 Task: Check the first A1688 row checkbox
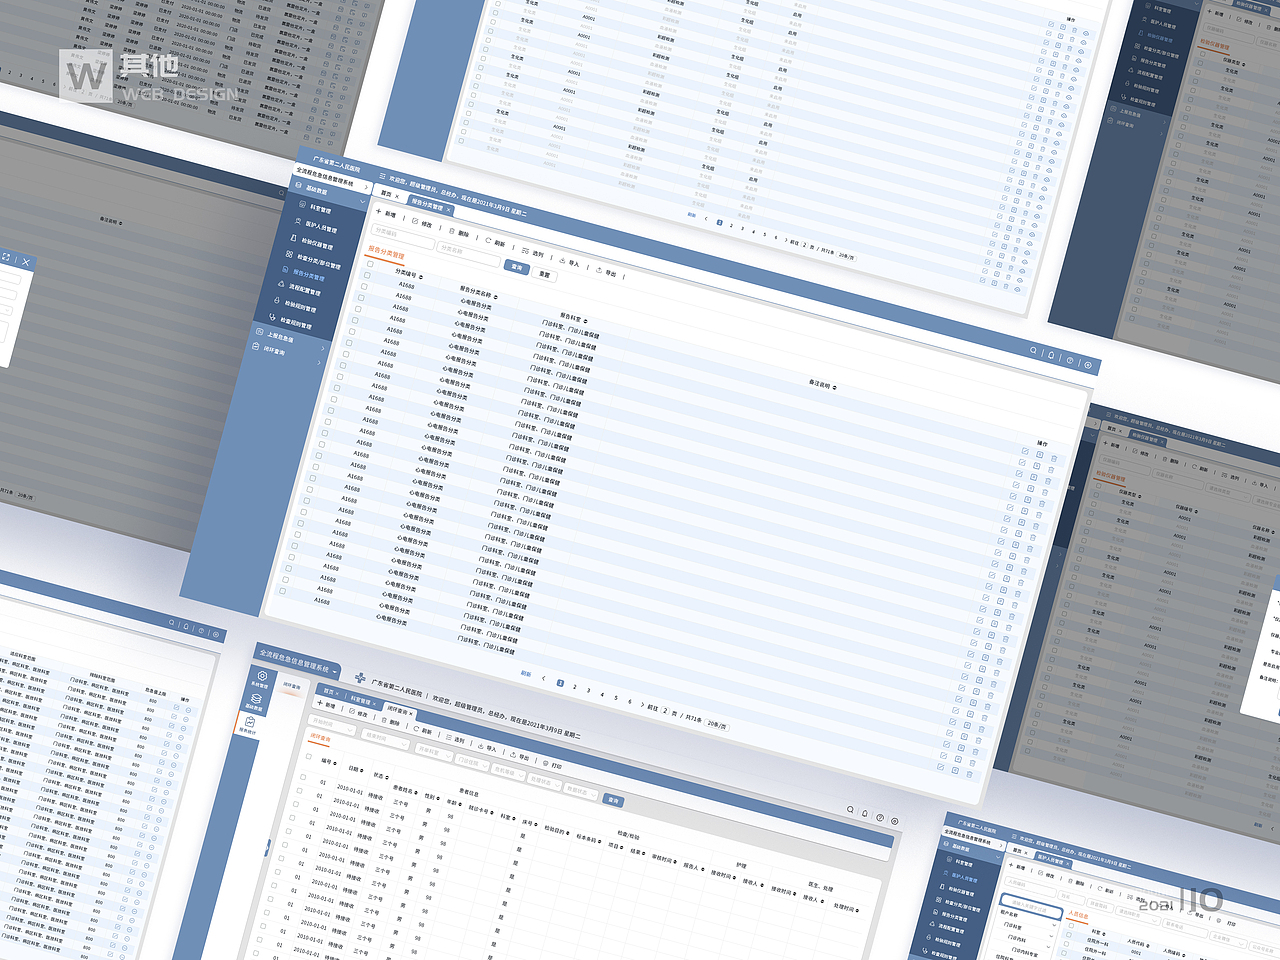click(367, 275)
